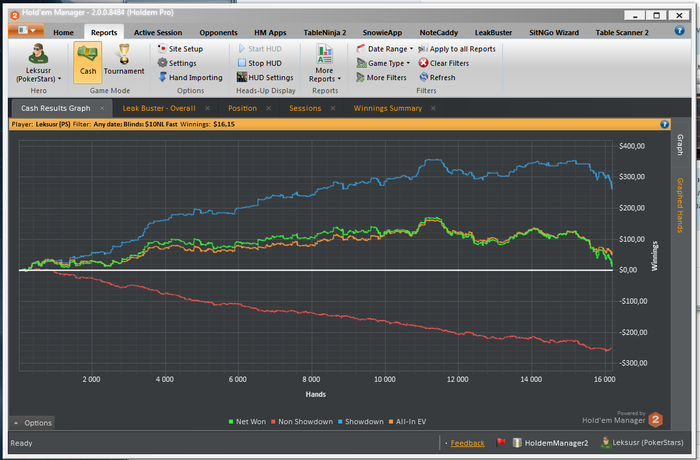Image resolution: width=700 pixels, height=460 pixels.
Task: Click the red flag icon in status bar
Action: (x=500, y=442)
